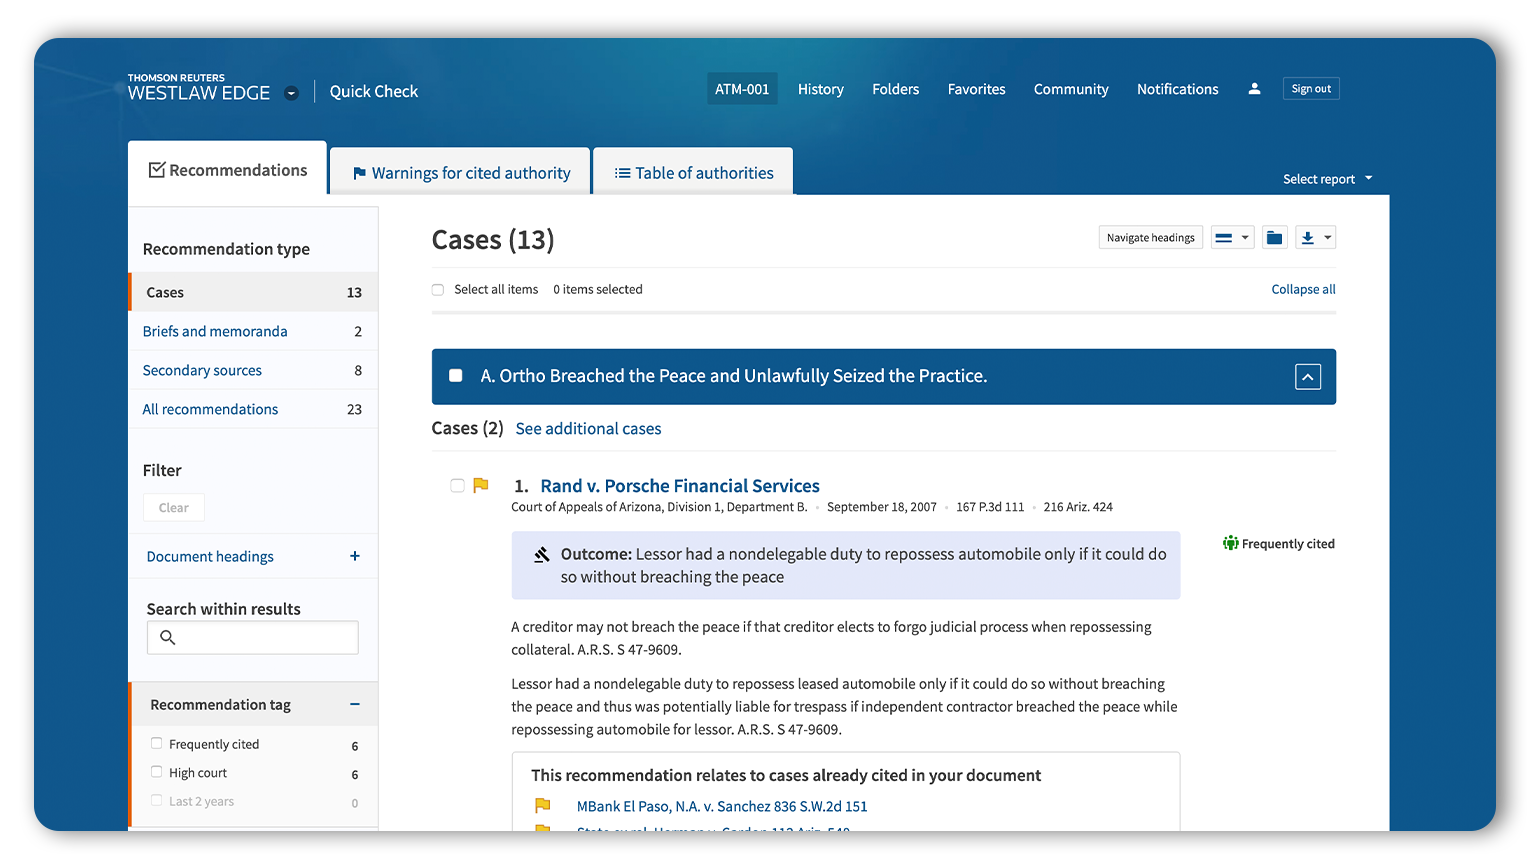Click the detail level view icon
The height and width of the screenshot is (864, 1536).
point(1224,238)
